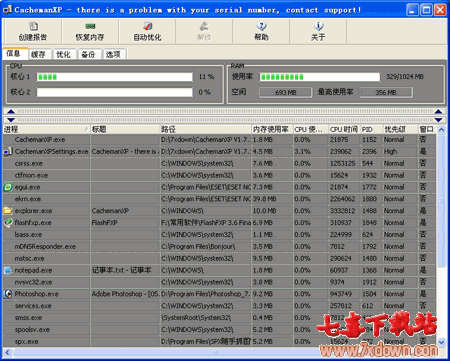
Task: Collapse panel with right up arrow
Action: tap(438, 111)
